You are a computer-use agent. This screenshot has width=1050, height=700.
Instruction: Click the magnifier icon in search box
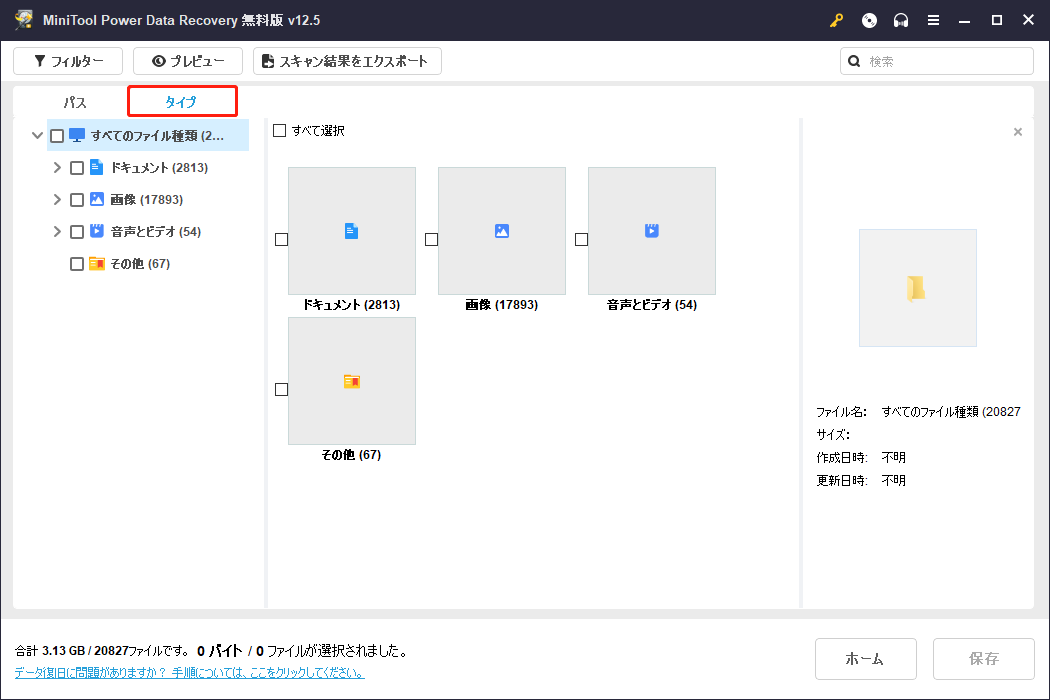[854, 61]
